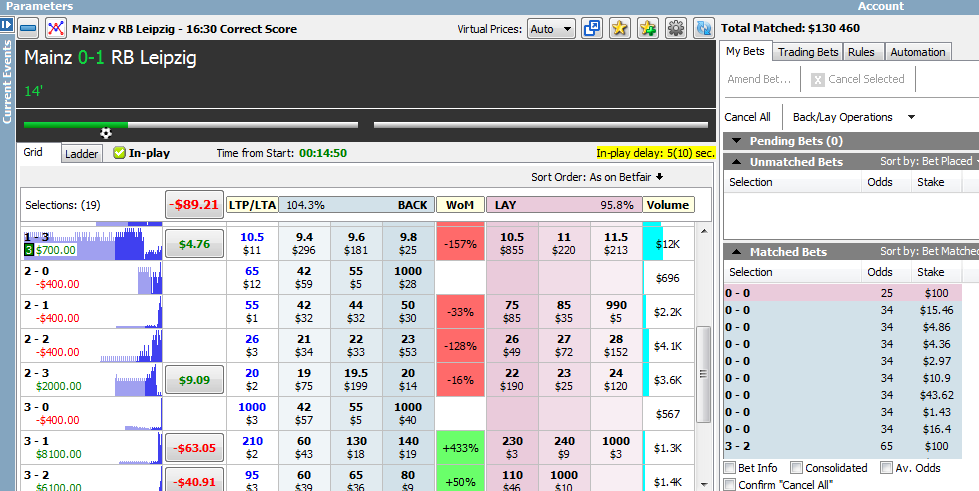Switch to the Ladder tab
The image size is (979, 491).
click(82, 154)
